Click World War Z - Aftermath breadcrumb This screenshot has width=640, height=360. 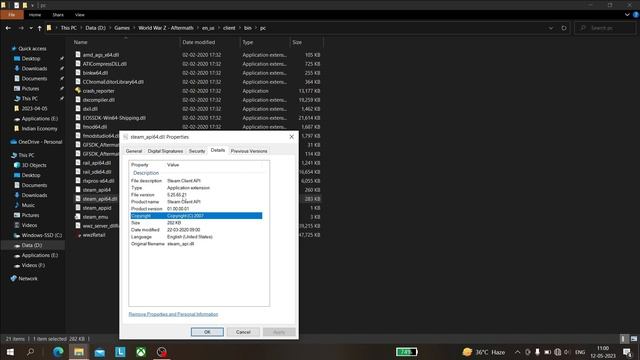click(166, 28)
